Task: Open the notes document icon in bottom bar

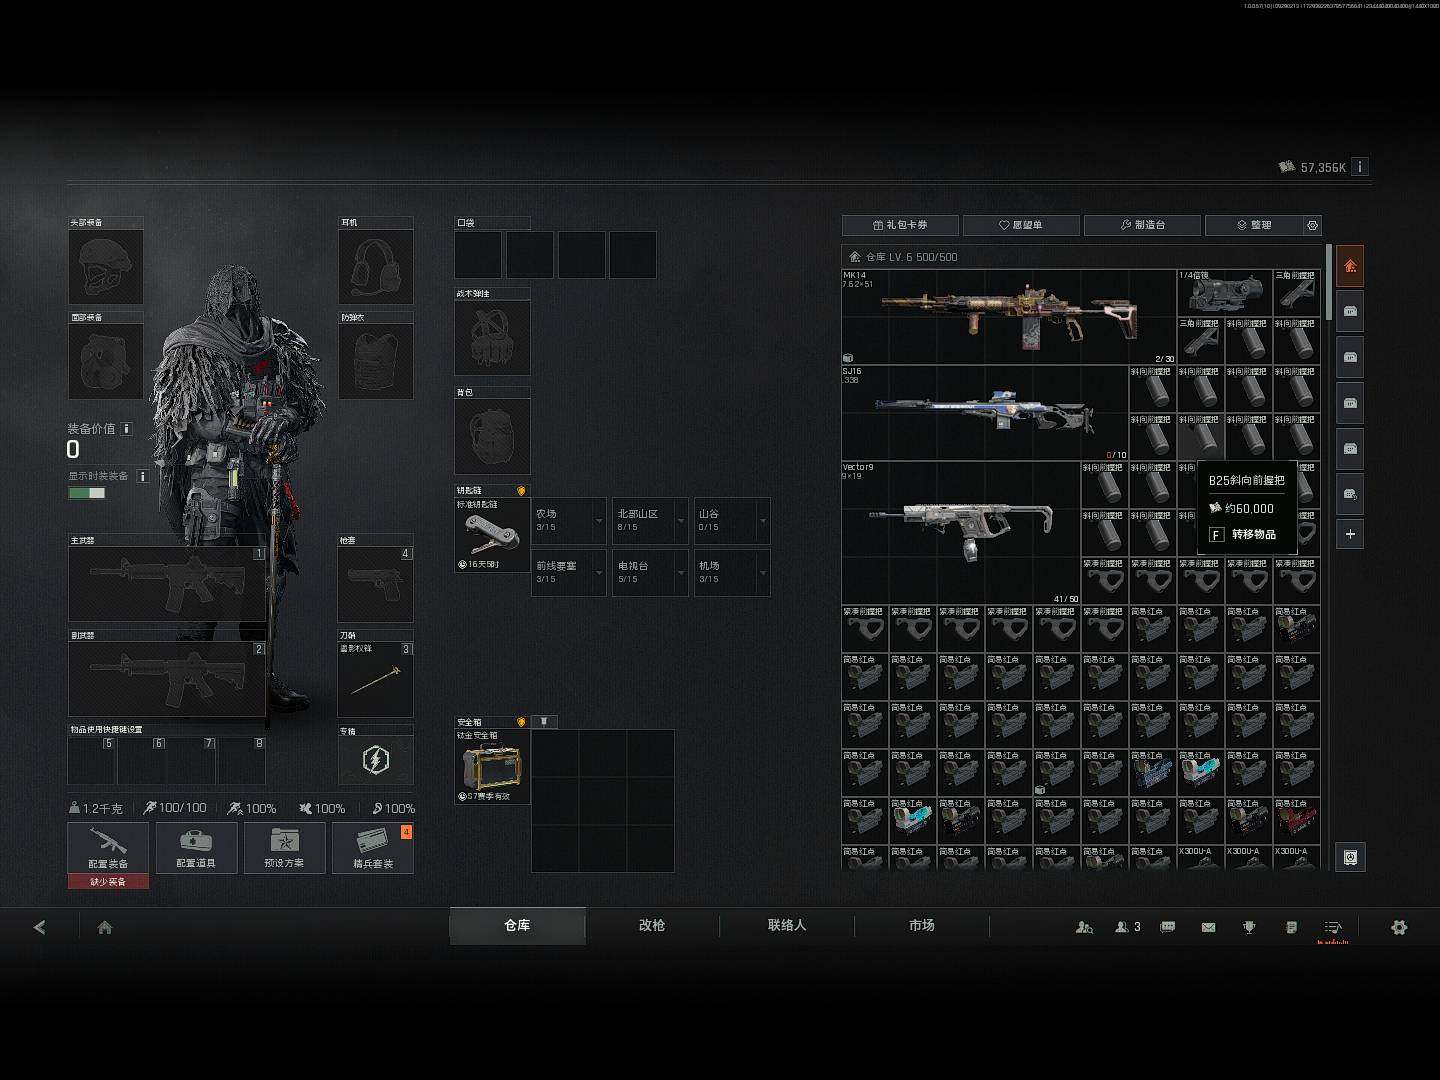Action: [x=1291, y=927]
